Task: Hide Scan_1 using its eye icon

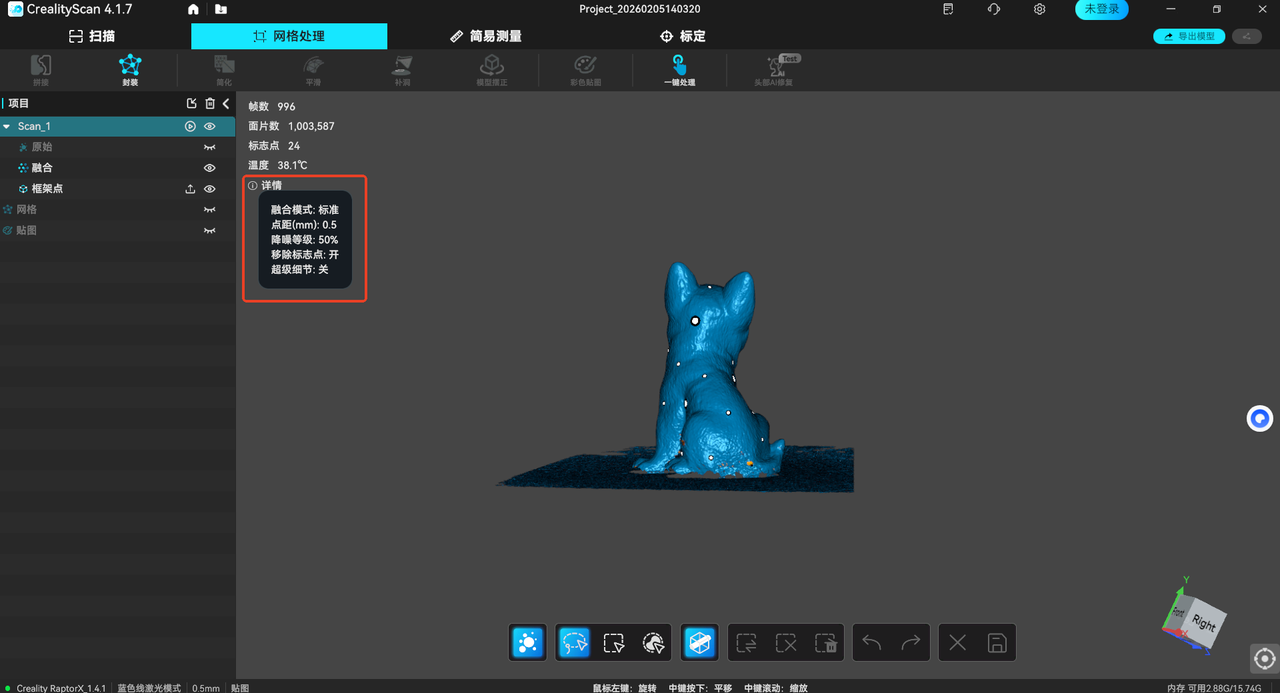Action: tap(210, 127)
